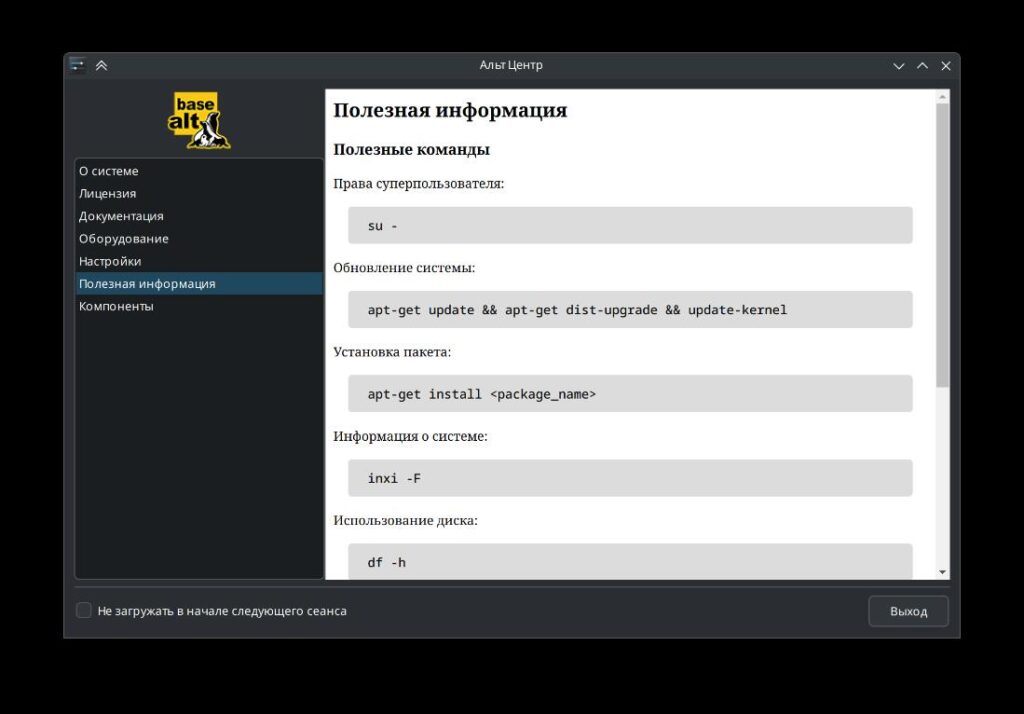1024x714 pixels.
Task: Maximize the Альт Центр window
Action: [922, 66]
